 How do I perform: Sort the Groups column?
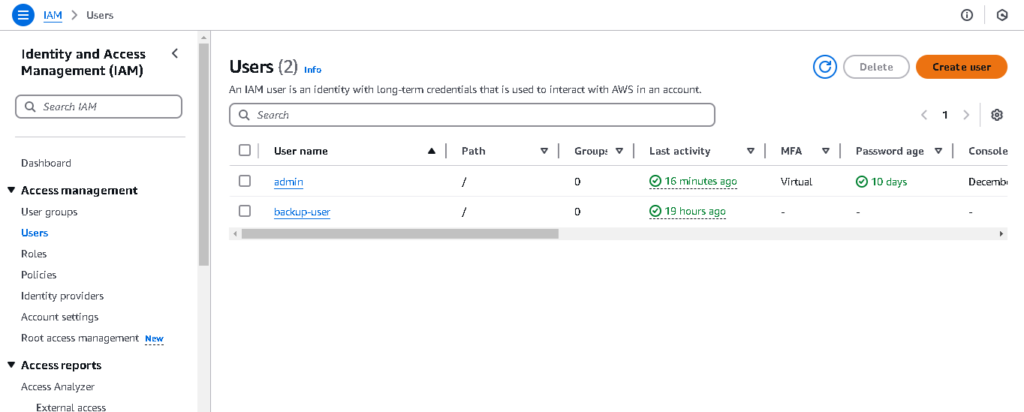pos(619,151)
